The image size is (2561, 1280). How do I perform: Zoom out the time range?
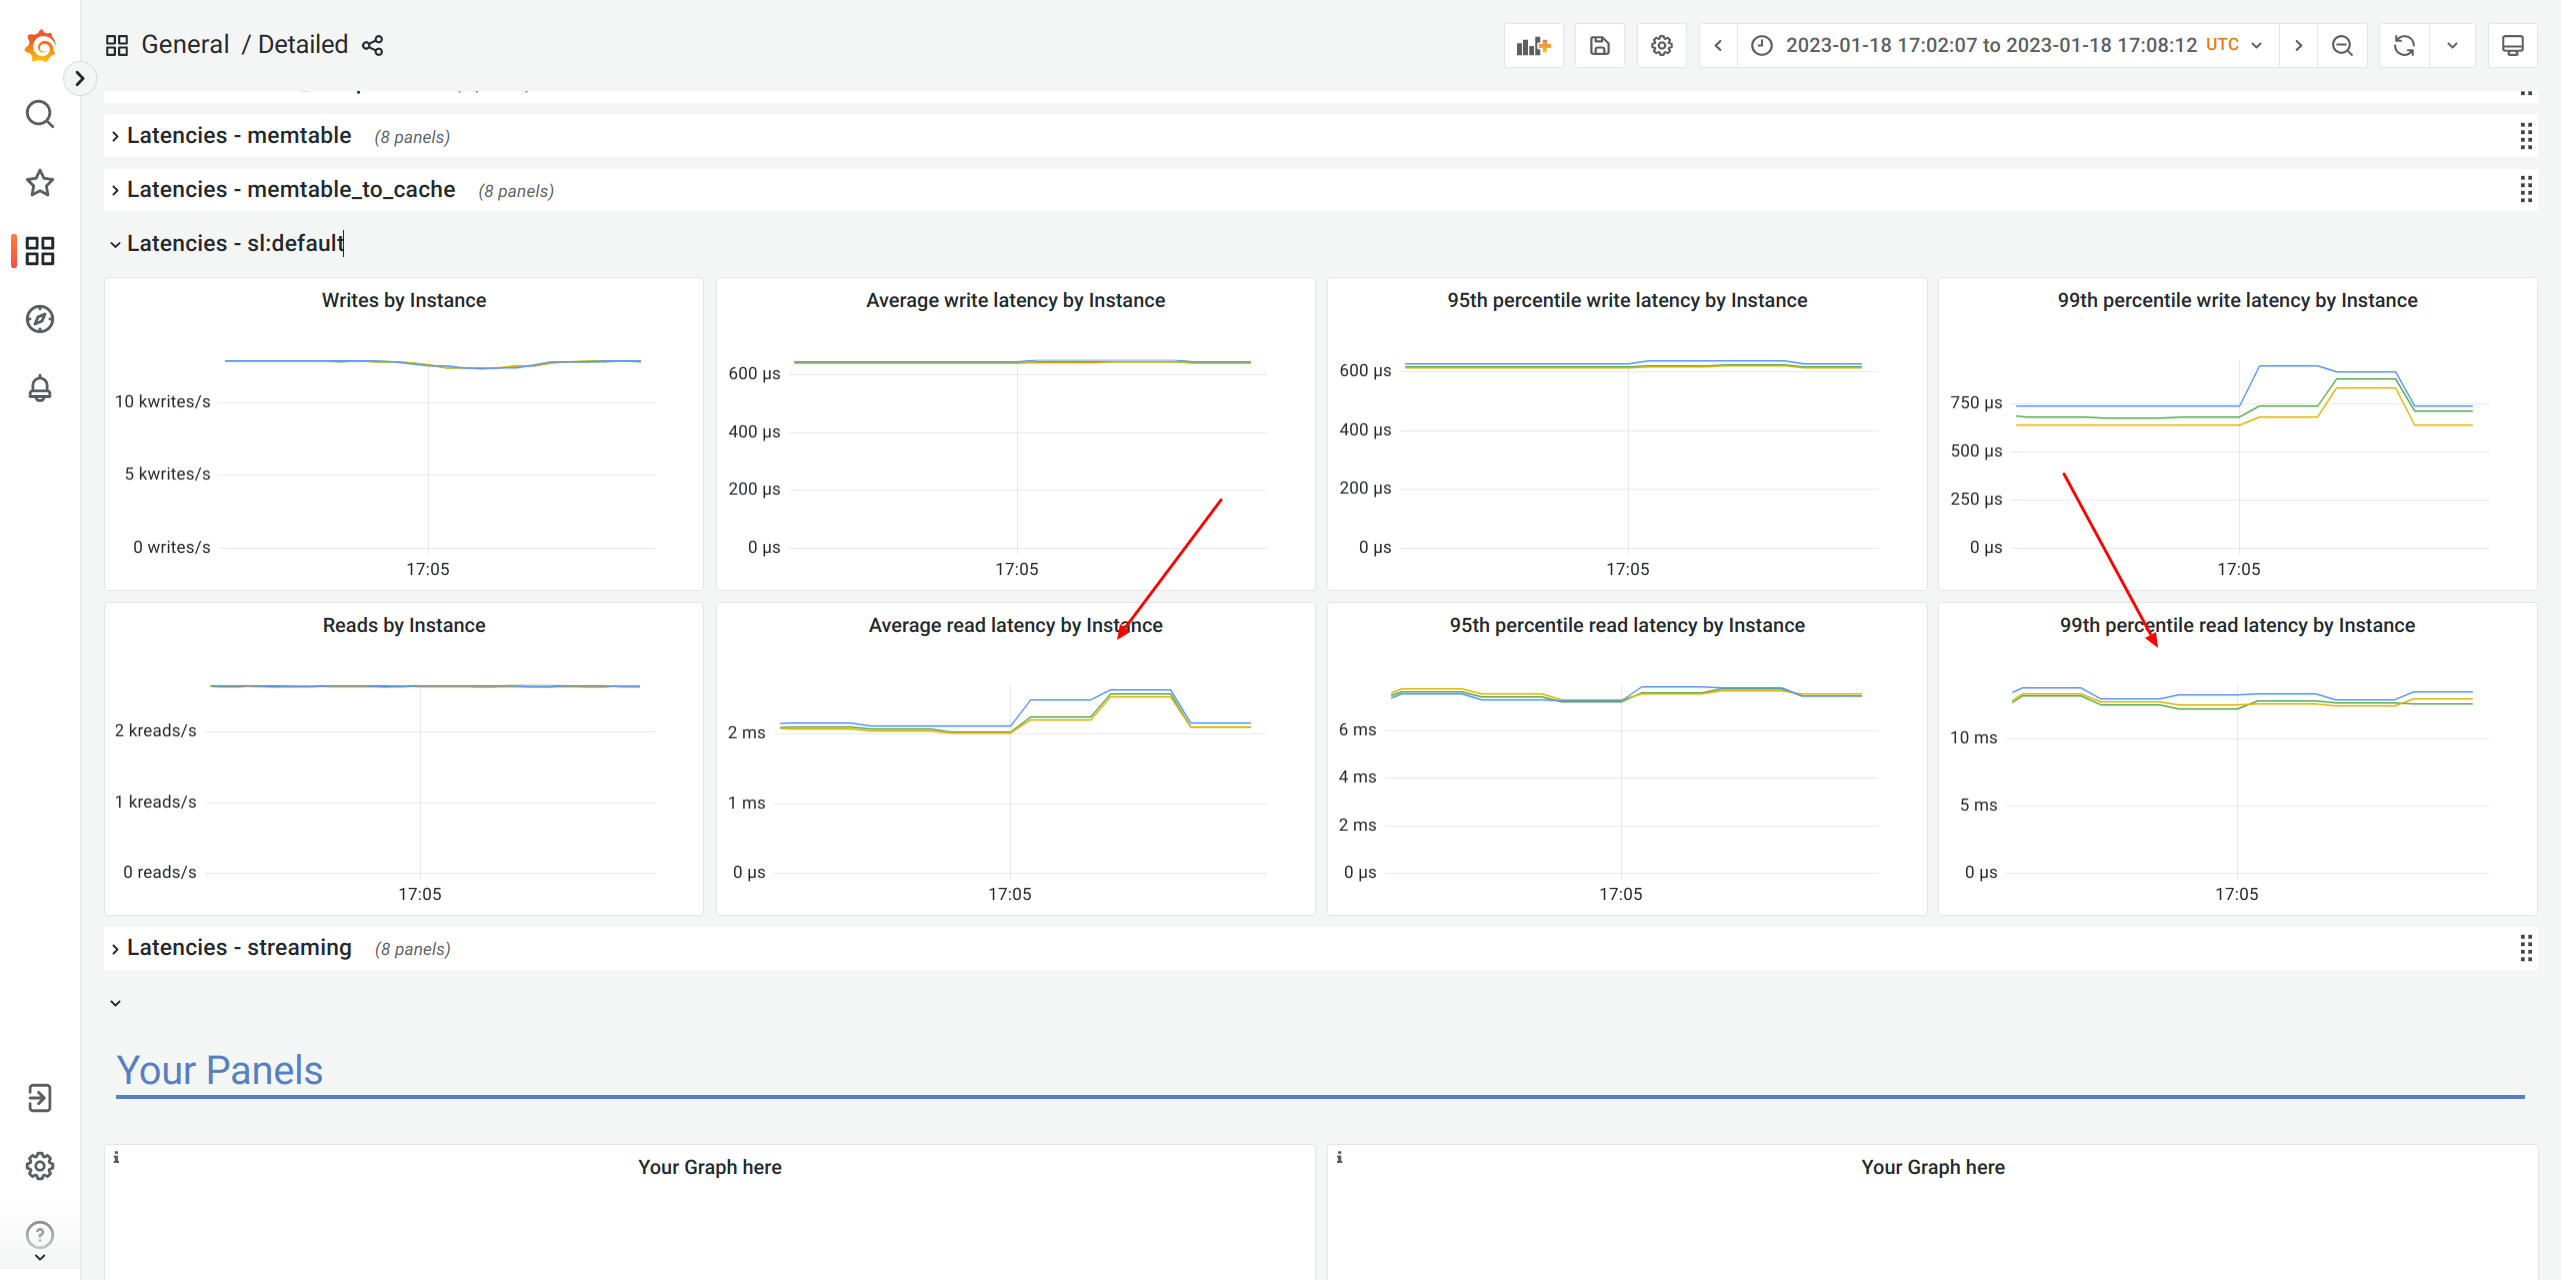coord(2343,45)
